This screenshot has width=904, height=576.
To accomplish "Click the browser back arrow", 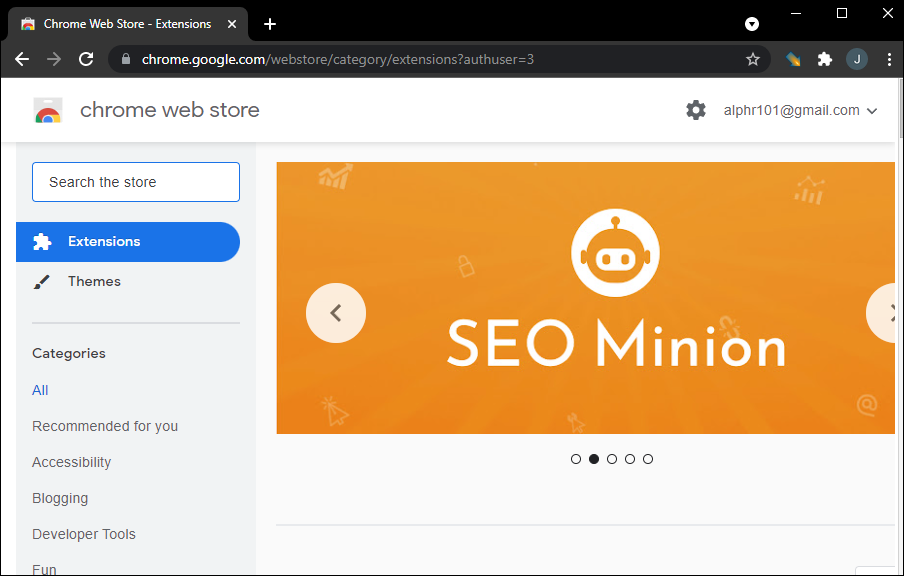I will [22, 59].
